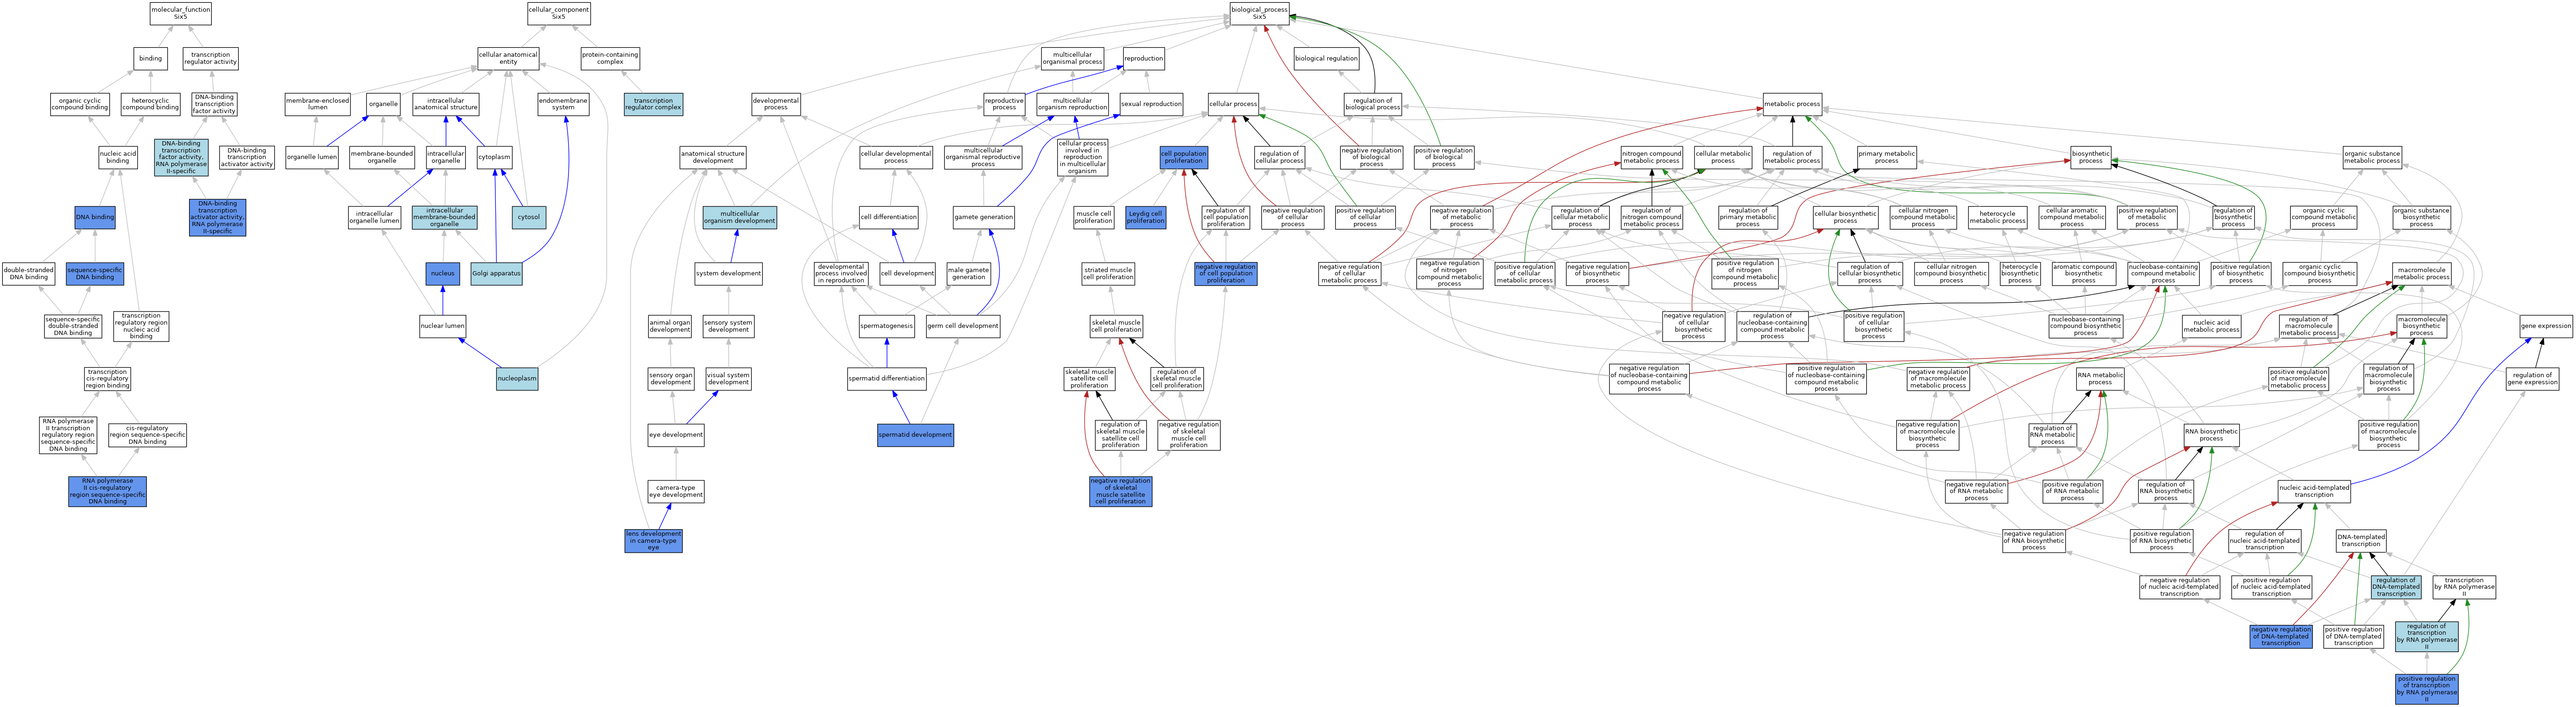Select the sensory system development node
Image resolution: width=2576 pixels, height=707 pixels.
[728, 326]
